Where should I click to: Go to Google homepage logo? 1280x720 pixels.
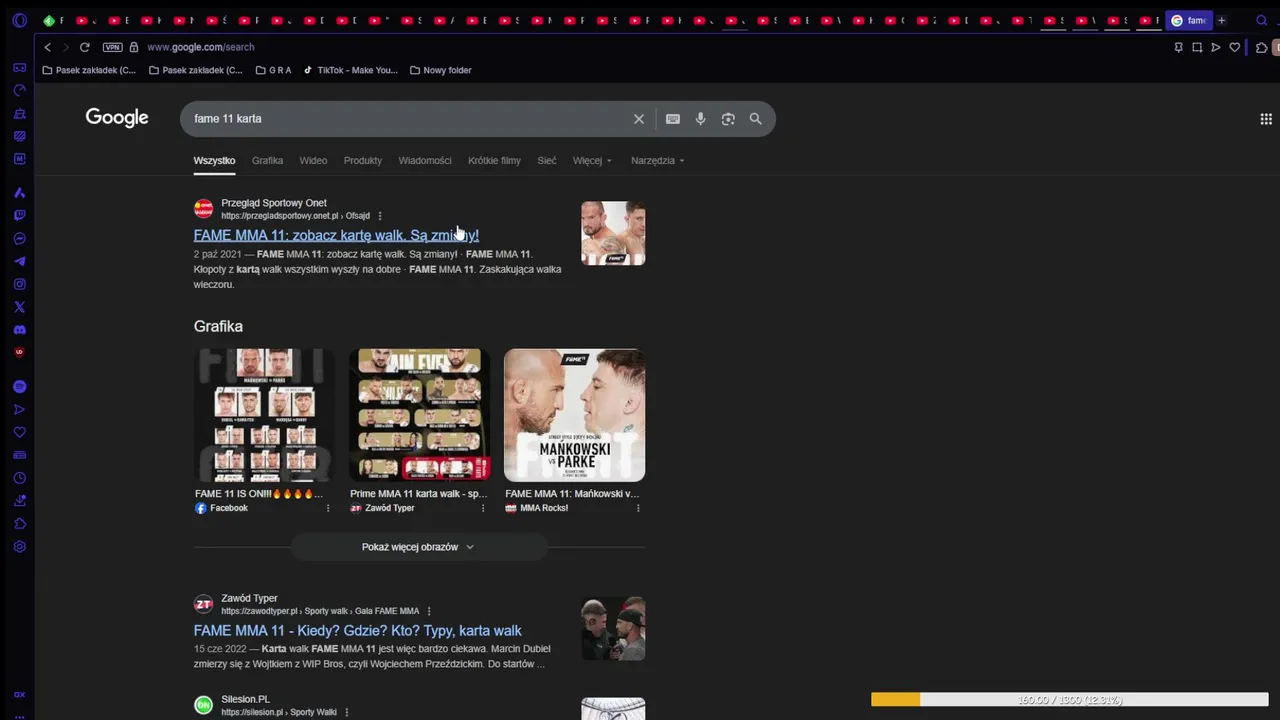tap(117, 118)
